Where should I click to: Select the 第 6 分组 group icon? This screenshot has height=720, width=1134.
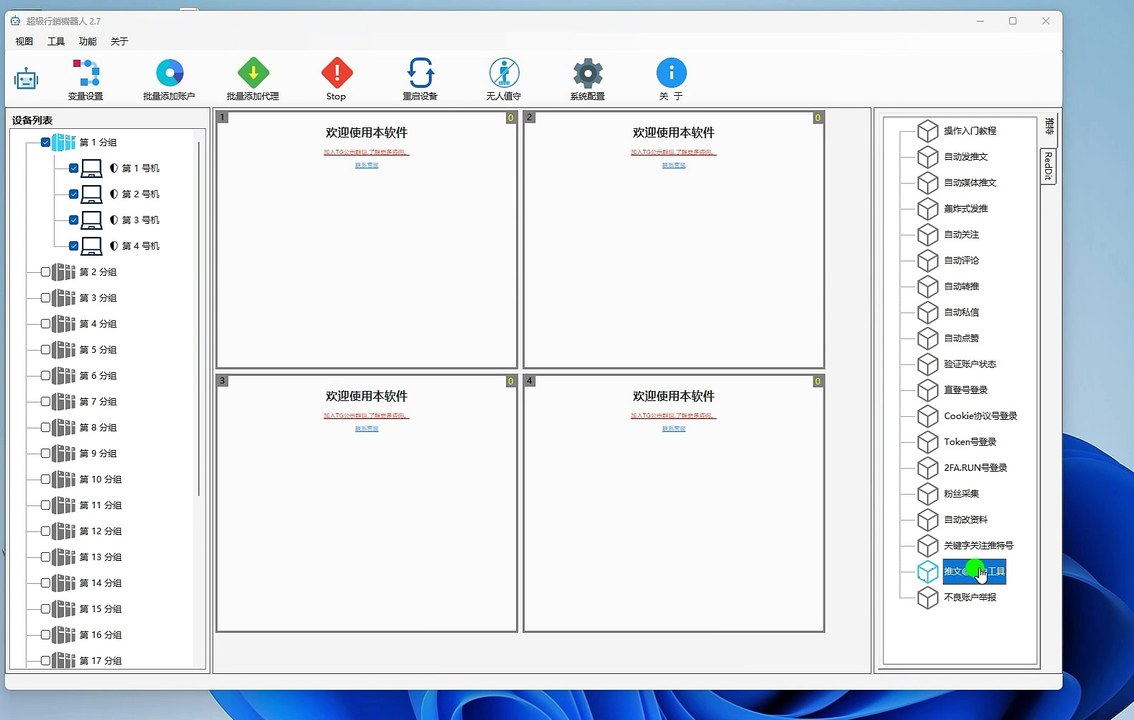(x=64, y=375)
